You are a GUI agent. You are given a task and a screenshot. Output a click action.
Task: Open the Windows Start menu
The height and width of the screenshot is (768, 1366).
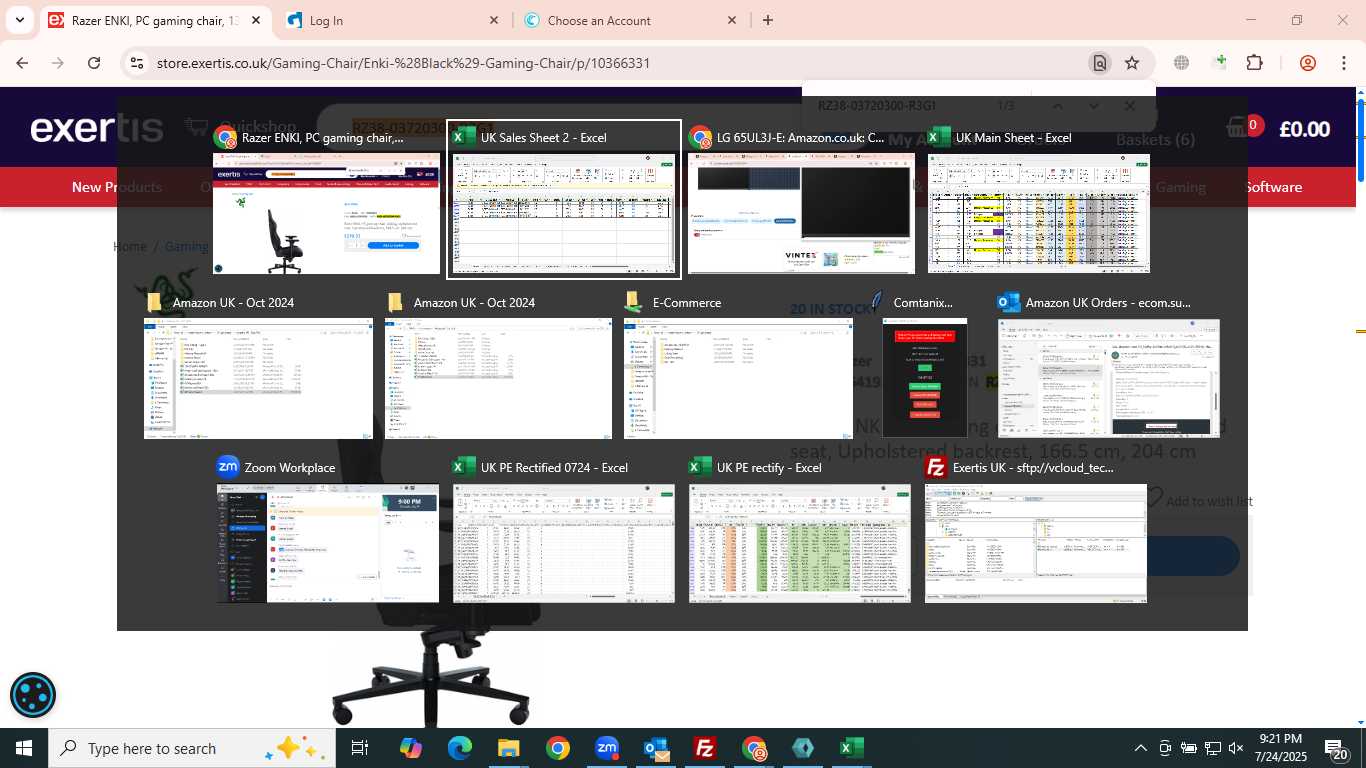click(x=24, y=748)
